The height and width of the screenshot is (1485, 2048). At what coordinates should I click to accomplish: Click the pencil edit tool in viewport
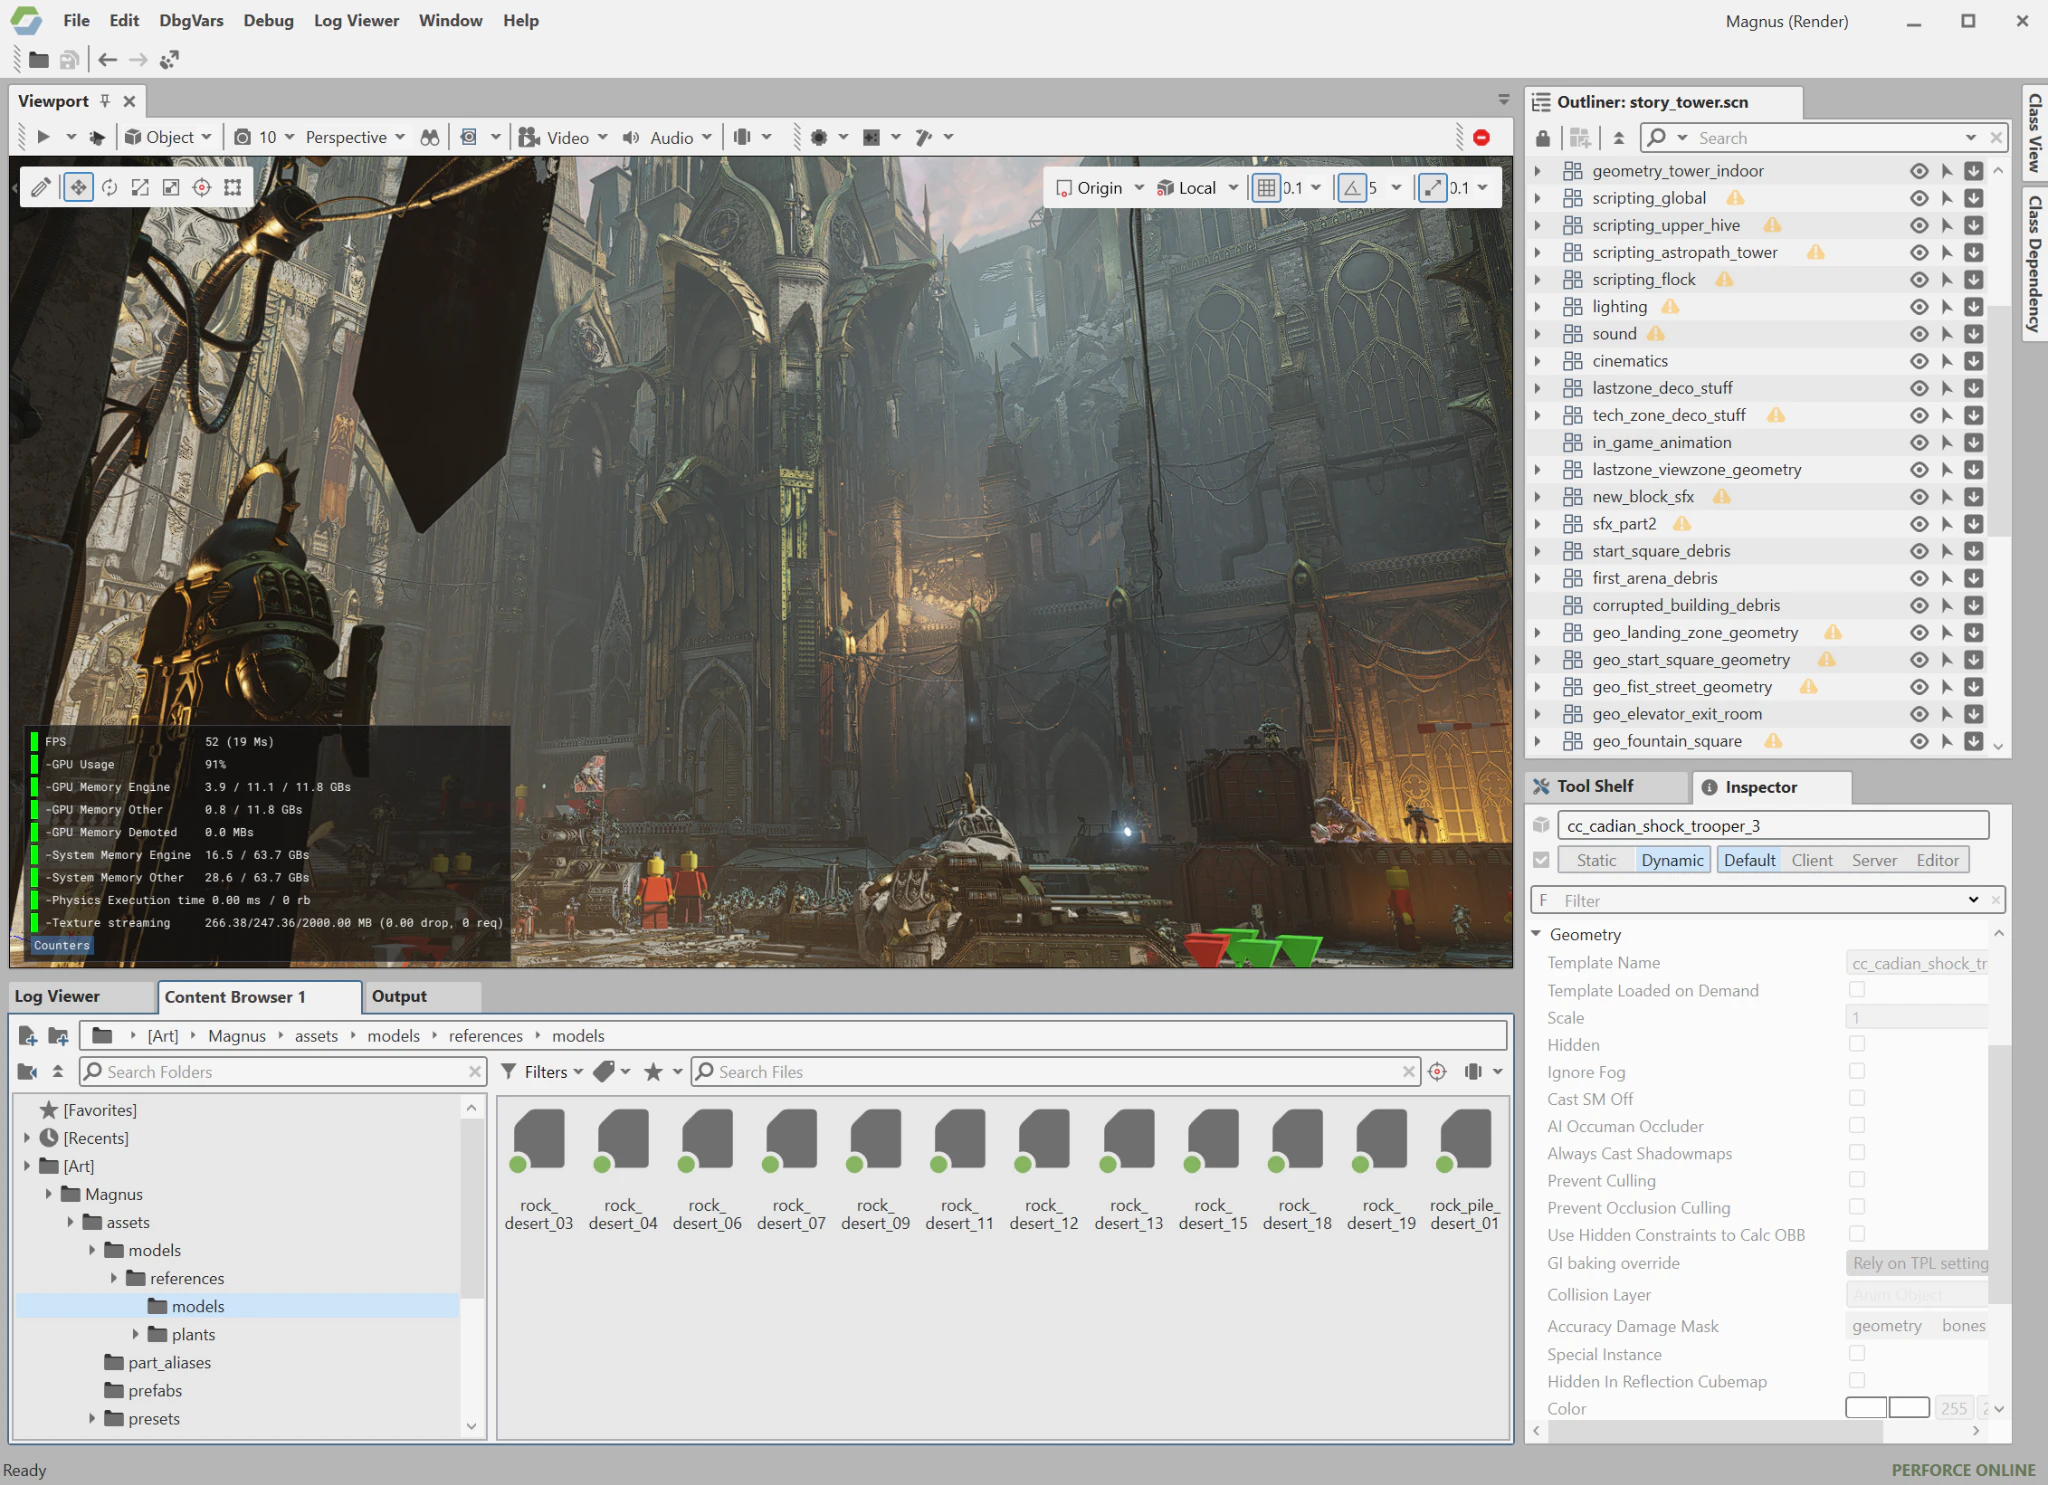pyautogui.click(x=40, y=188)
